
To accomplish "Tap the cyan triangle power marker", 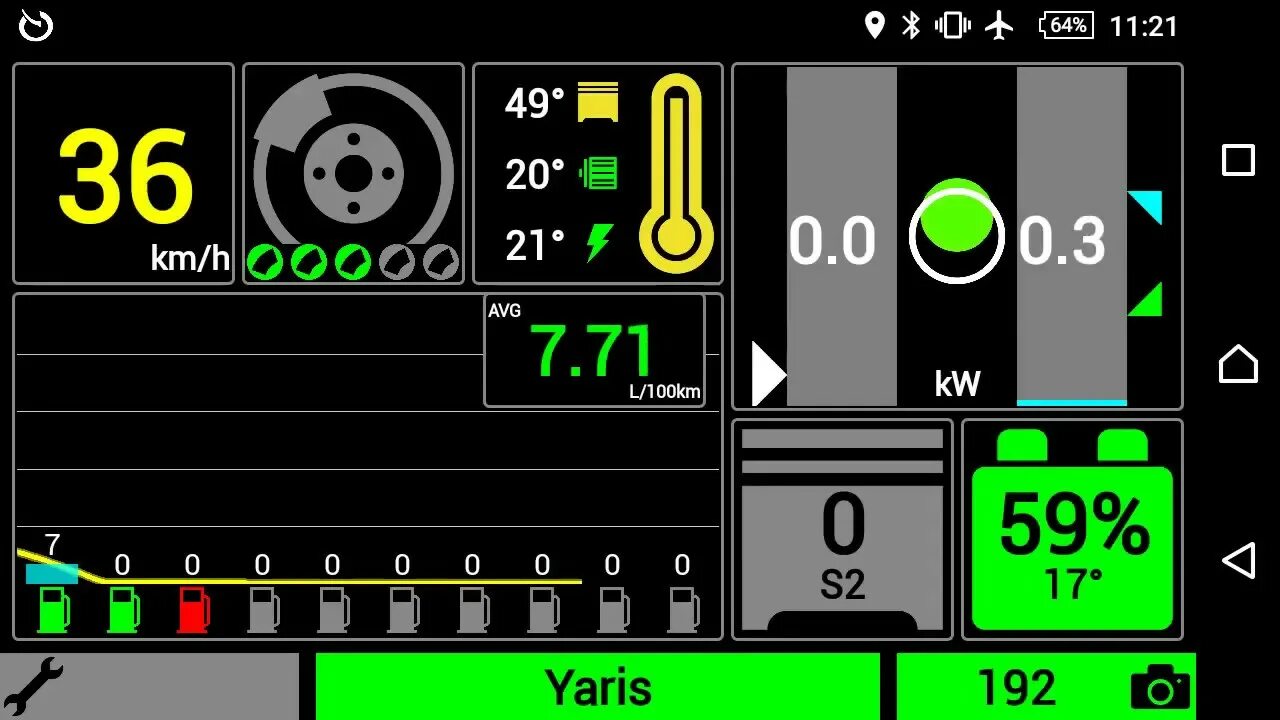I will click(x=1145, y=207).
